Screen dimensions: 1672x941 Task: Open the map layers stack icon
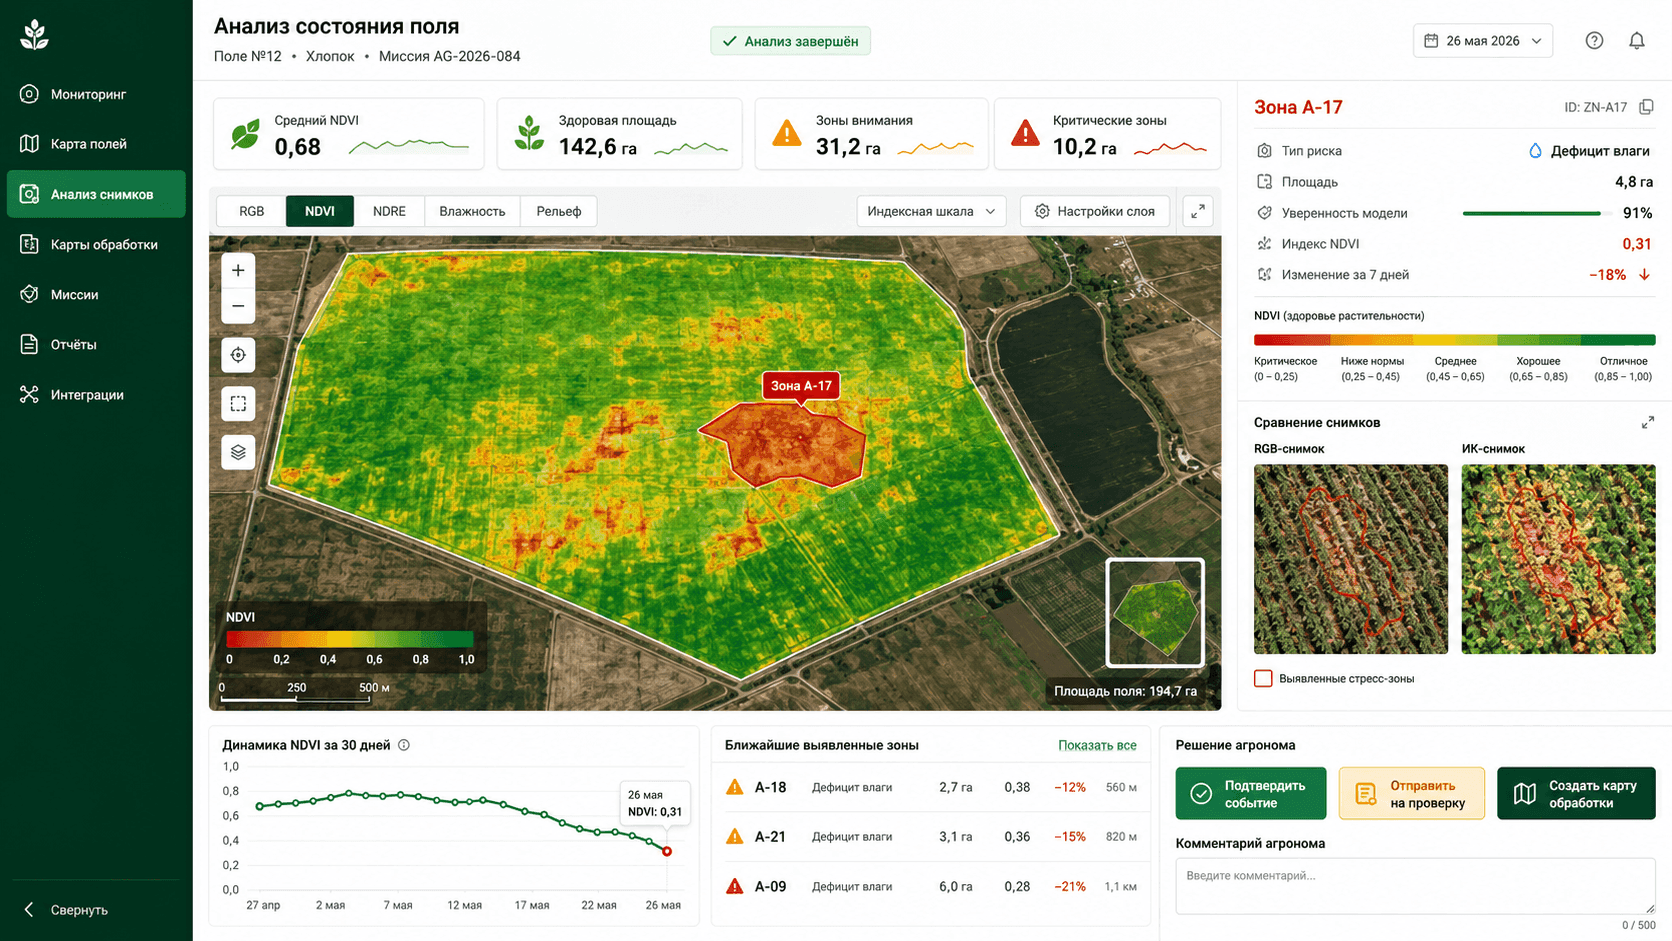pos(238,452)
